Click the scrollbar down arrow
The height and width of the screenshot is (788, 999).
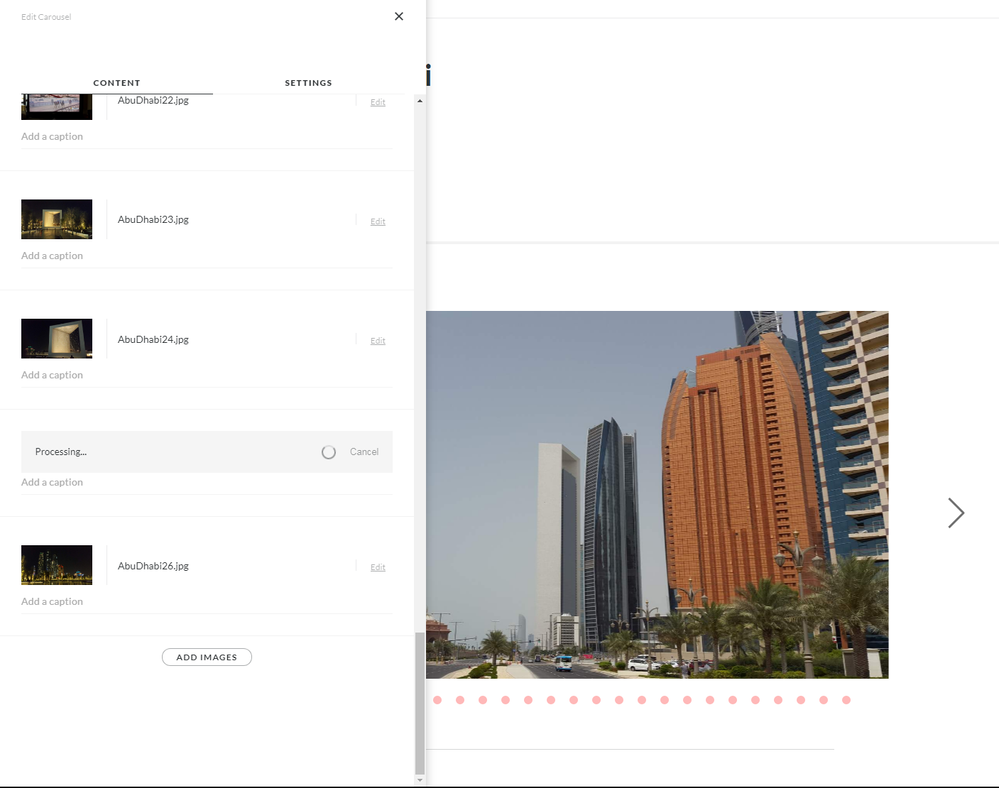pyautogui.click(x=419, y=780)
